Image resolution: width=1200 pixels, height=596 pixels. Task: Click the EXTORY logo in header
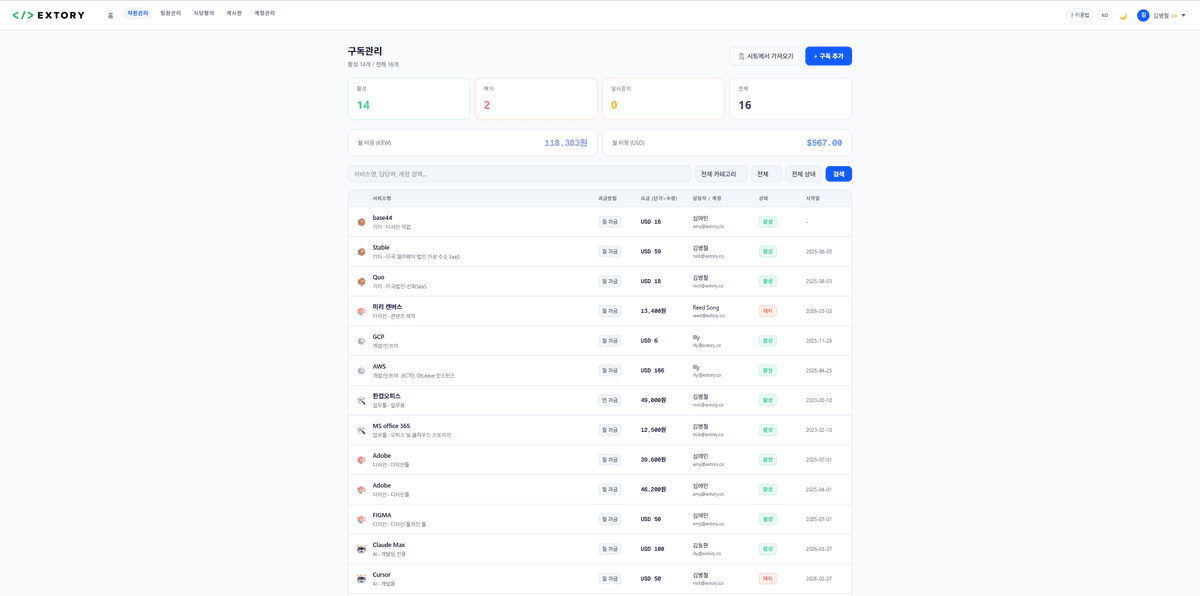pos(48,15)
